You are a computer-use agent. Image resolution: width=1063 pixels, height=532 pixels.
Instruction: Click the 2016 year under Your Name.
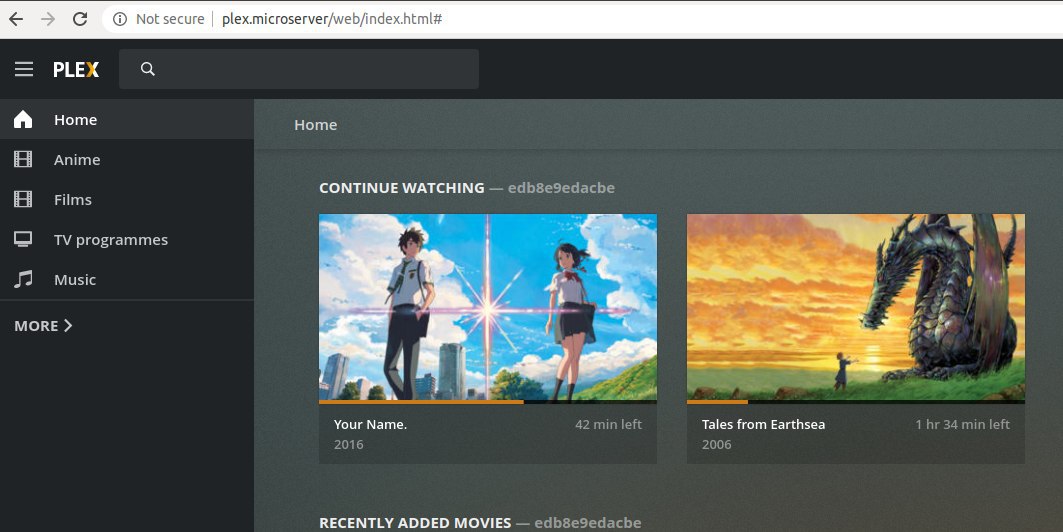pyautogui.click(x=348, y=445)
